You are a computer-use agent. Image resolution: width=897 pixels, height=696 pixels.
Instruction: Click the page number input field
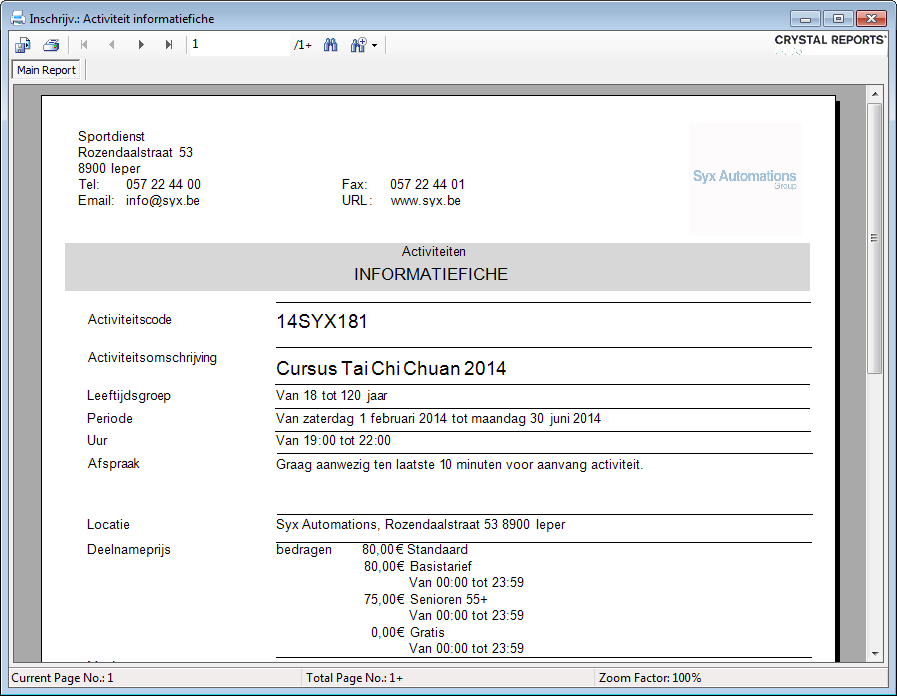coord(238,45)
